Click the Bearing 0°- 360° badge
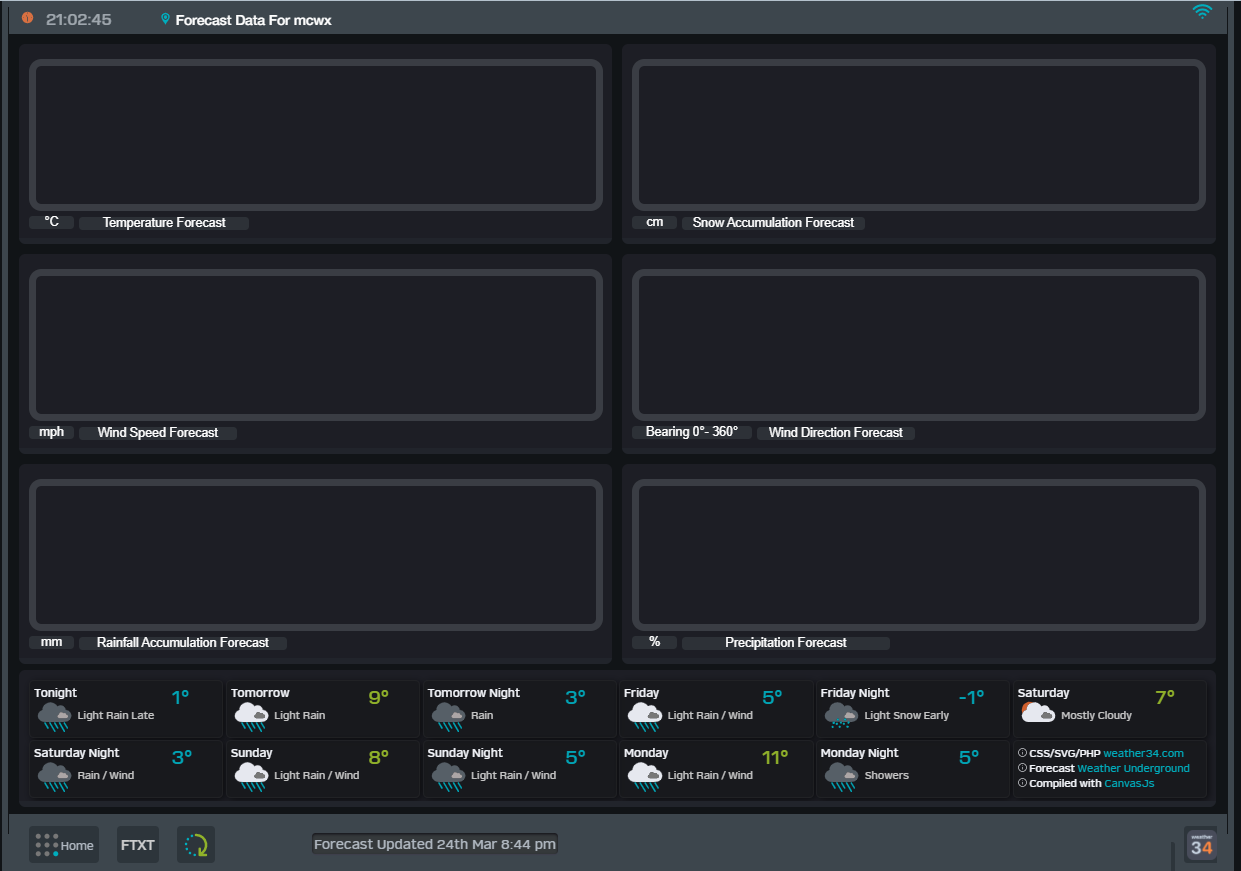 click(692, 432)
